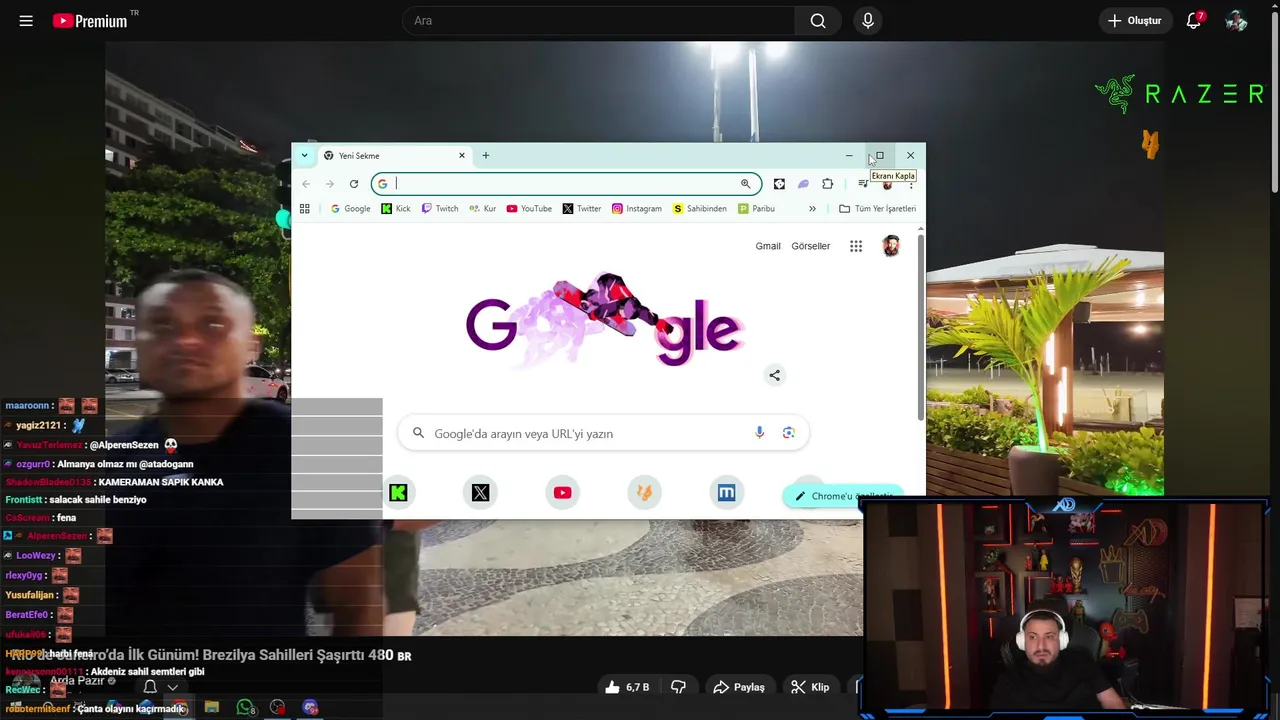The height and width of the screenshot is (720, 1280).
Task: Open Twitter bookmark
Action: tap(582, 209)
